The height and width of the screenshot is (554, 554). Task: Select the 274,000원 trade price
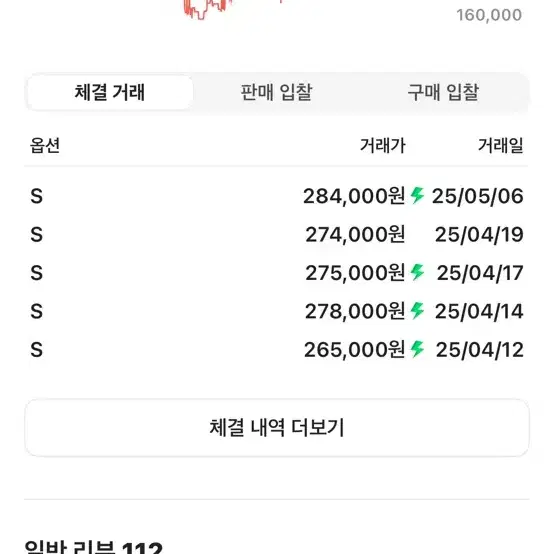pyautogui.click(x=355, y=235)
